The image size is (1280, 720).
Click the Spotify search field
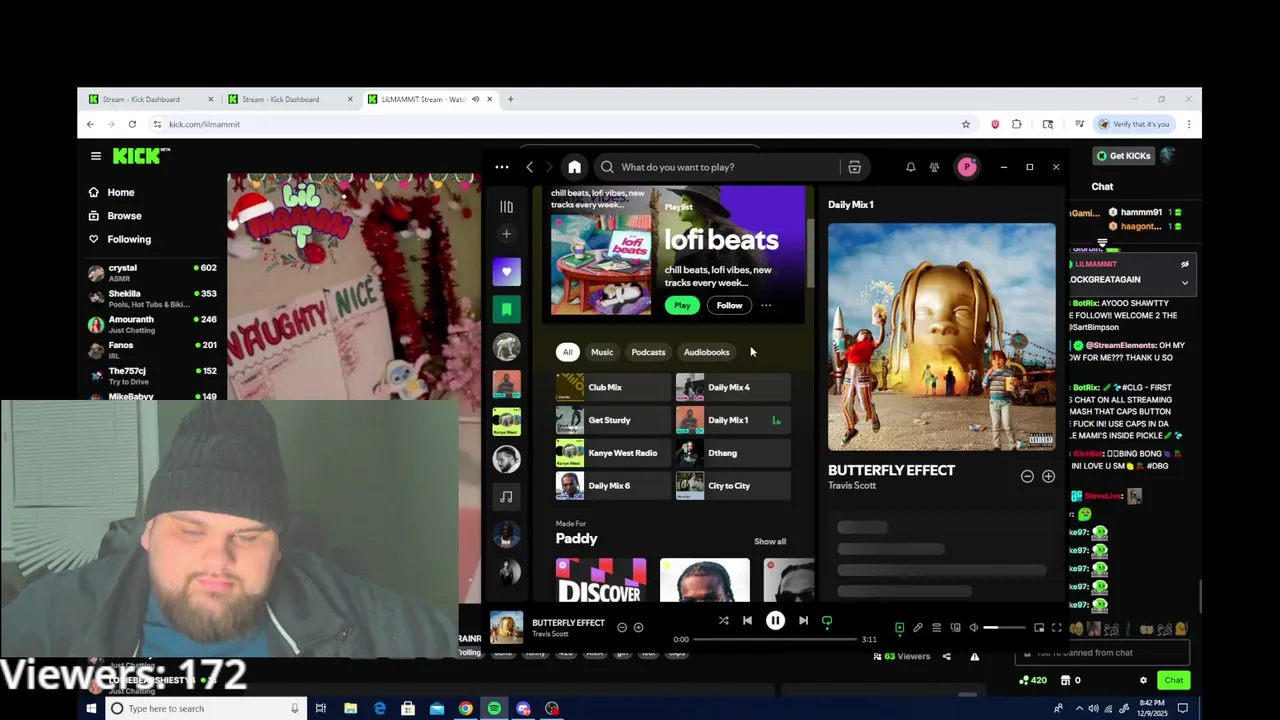[715, 167]
